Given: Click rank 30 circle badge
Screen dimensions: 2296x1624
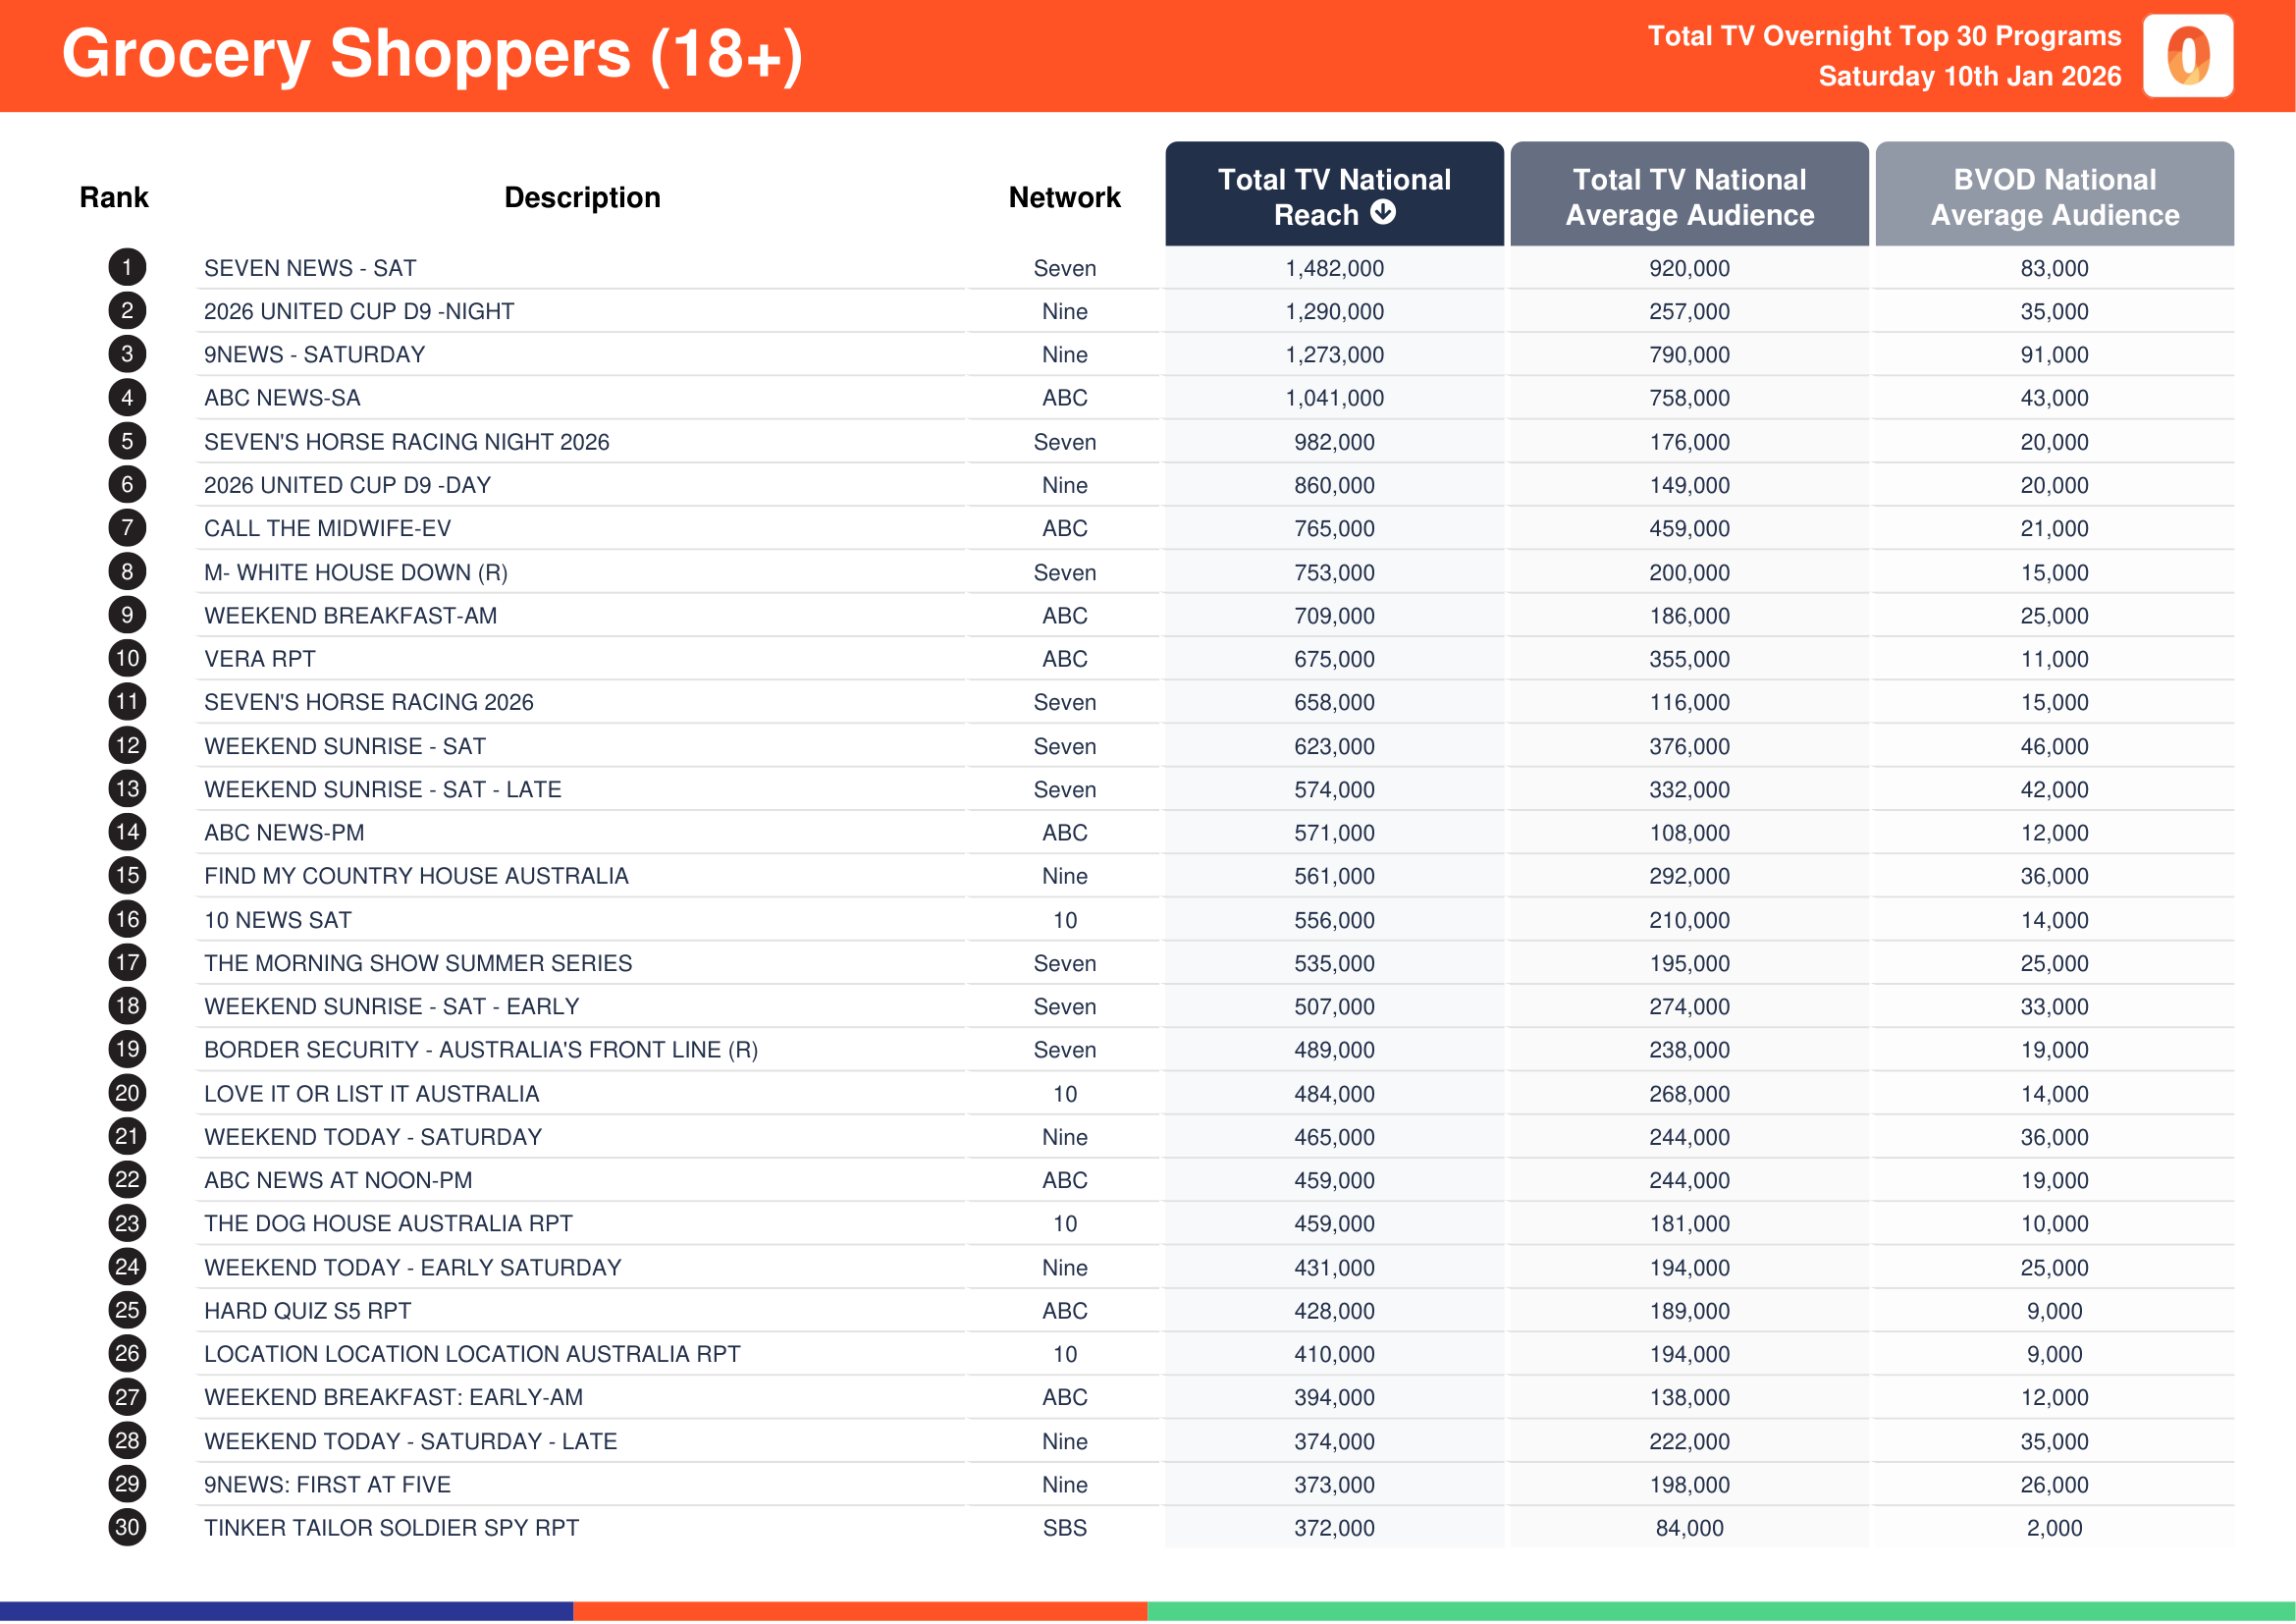Looking at the screenshot, I should tap(127, 1527).
